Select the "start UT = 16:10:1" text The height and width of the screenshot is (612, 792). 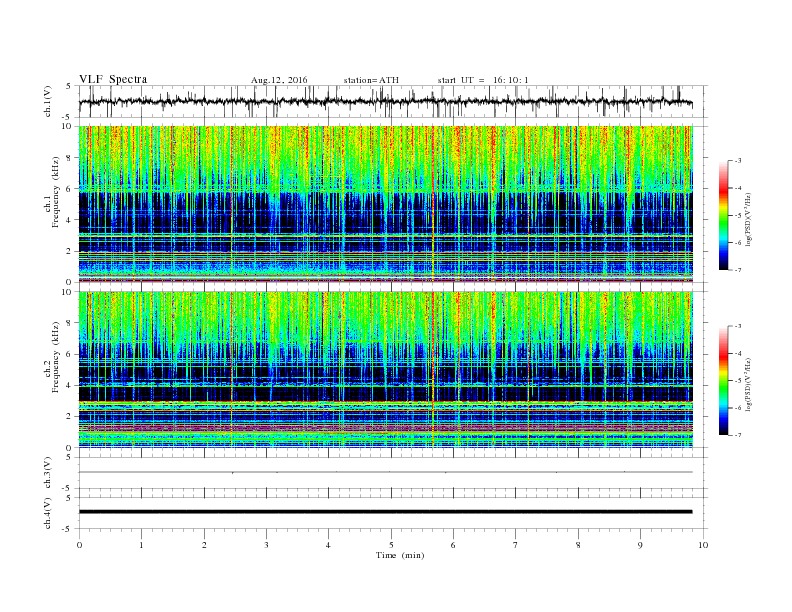click(x=483, y=80)
